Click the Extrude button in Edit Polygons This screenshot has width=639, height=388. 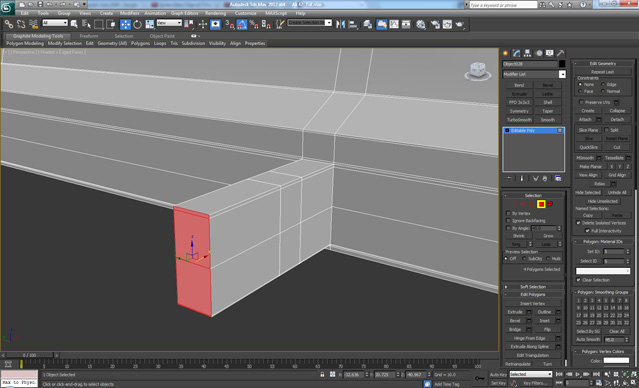tap(515, 312)
